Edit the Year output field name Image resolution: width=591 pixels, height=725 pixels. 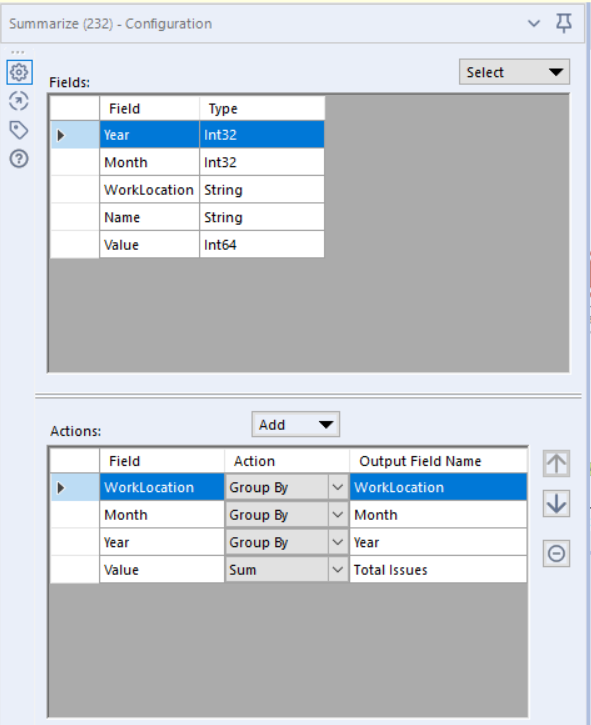click(438, 542)
